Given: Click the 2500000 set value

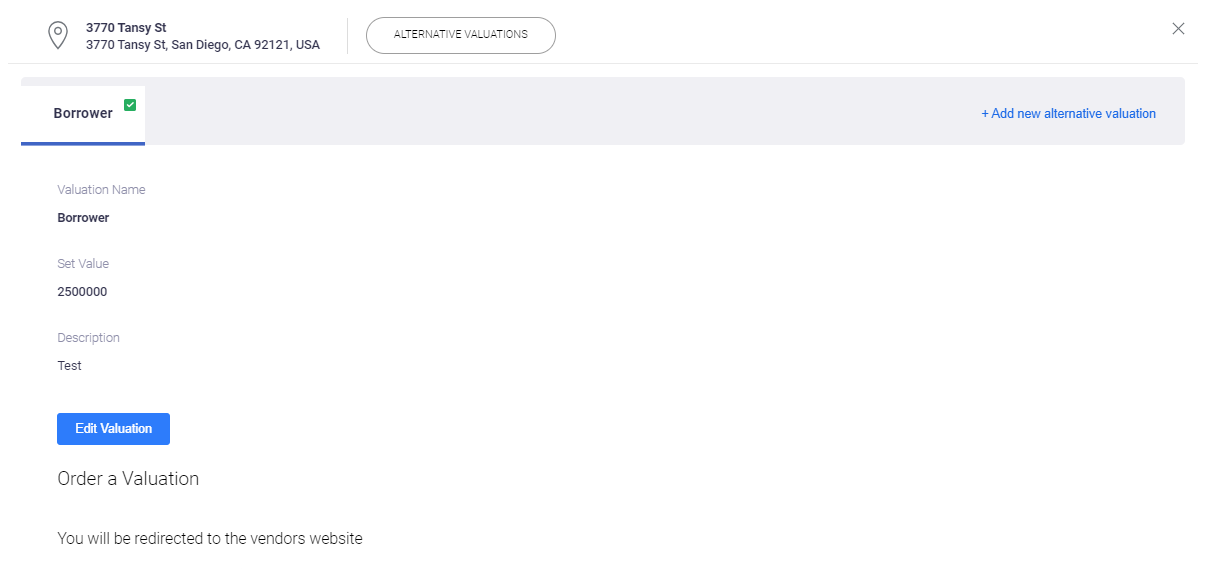Looking at the screenshot, I should coord(82,292).
